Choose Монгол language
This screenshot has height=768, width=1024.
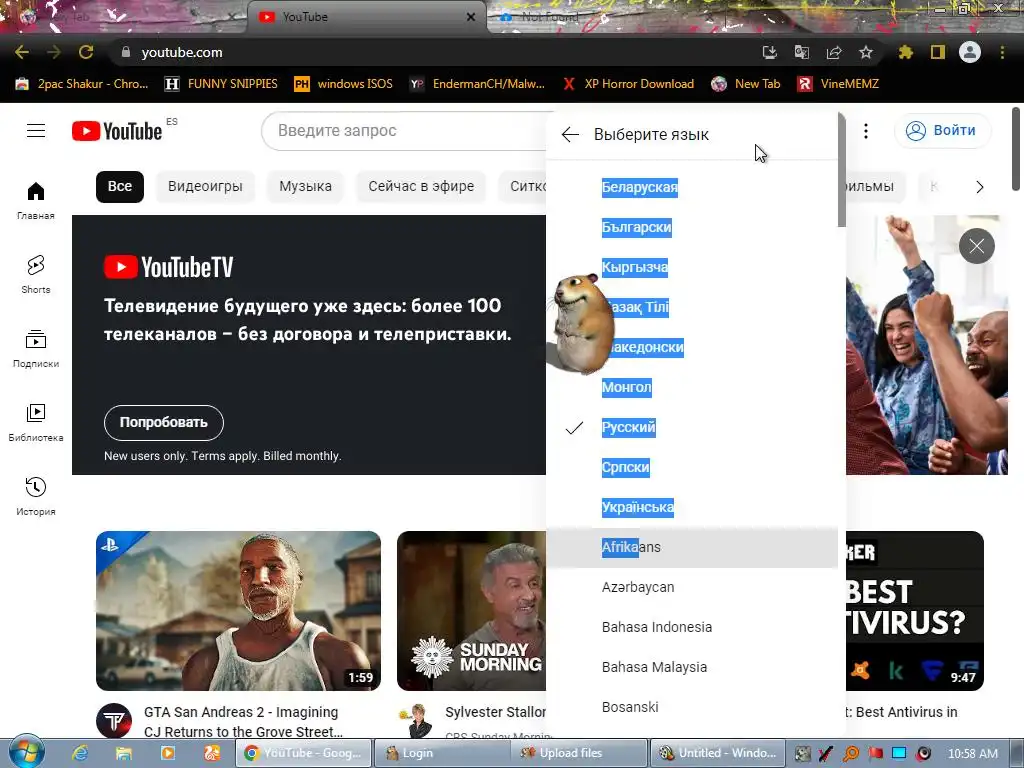pyautogui.click(x=692, y=387)
